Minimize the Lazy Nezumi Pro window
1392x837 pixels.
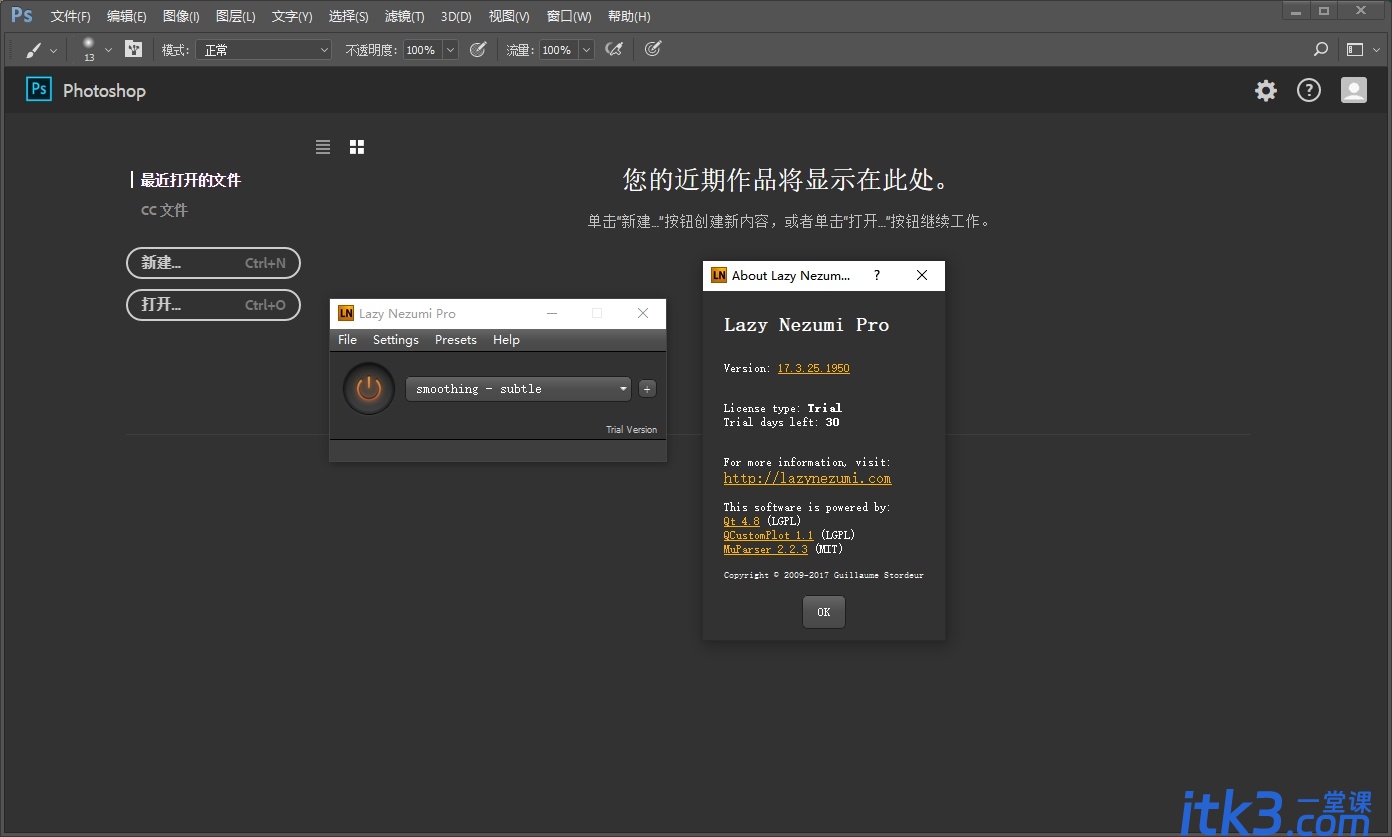(552, 313)
